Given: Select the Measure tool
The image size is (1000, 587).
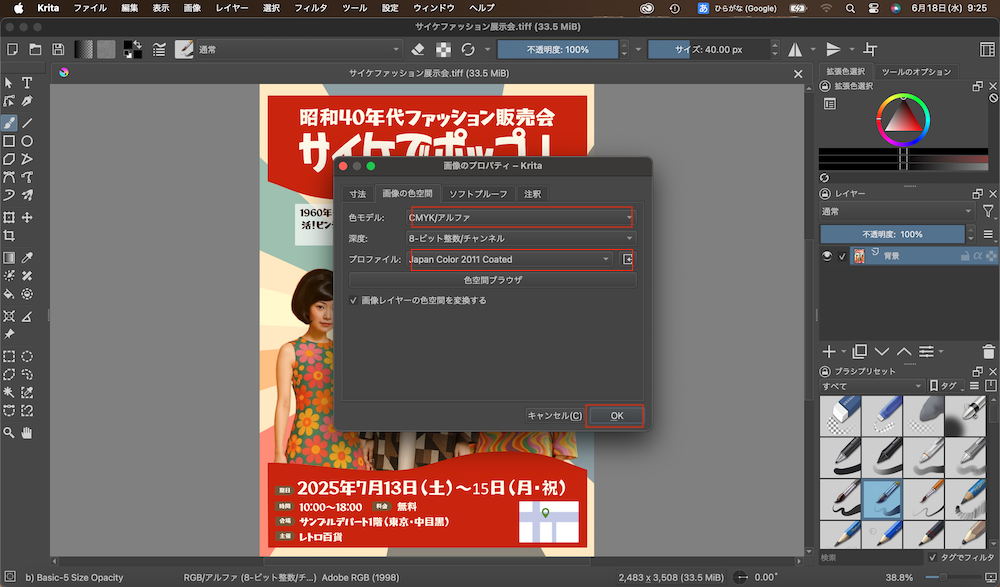Looking at the screenshot, I should click(x=27, y=316).
